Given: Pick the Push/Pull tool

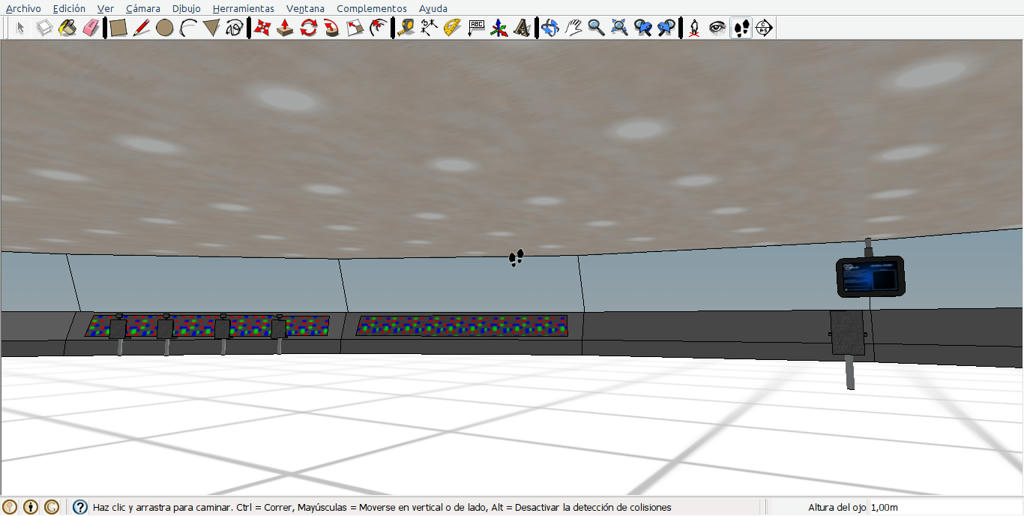Looking at the screenshot, I should click(x=285, y=27).
